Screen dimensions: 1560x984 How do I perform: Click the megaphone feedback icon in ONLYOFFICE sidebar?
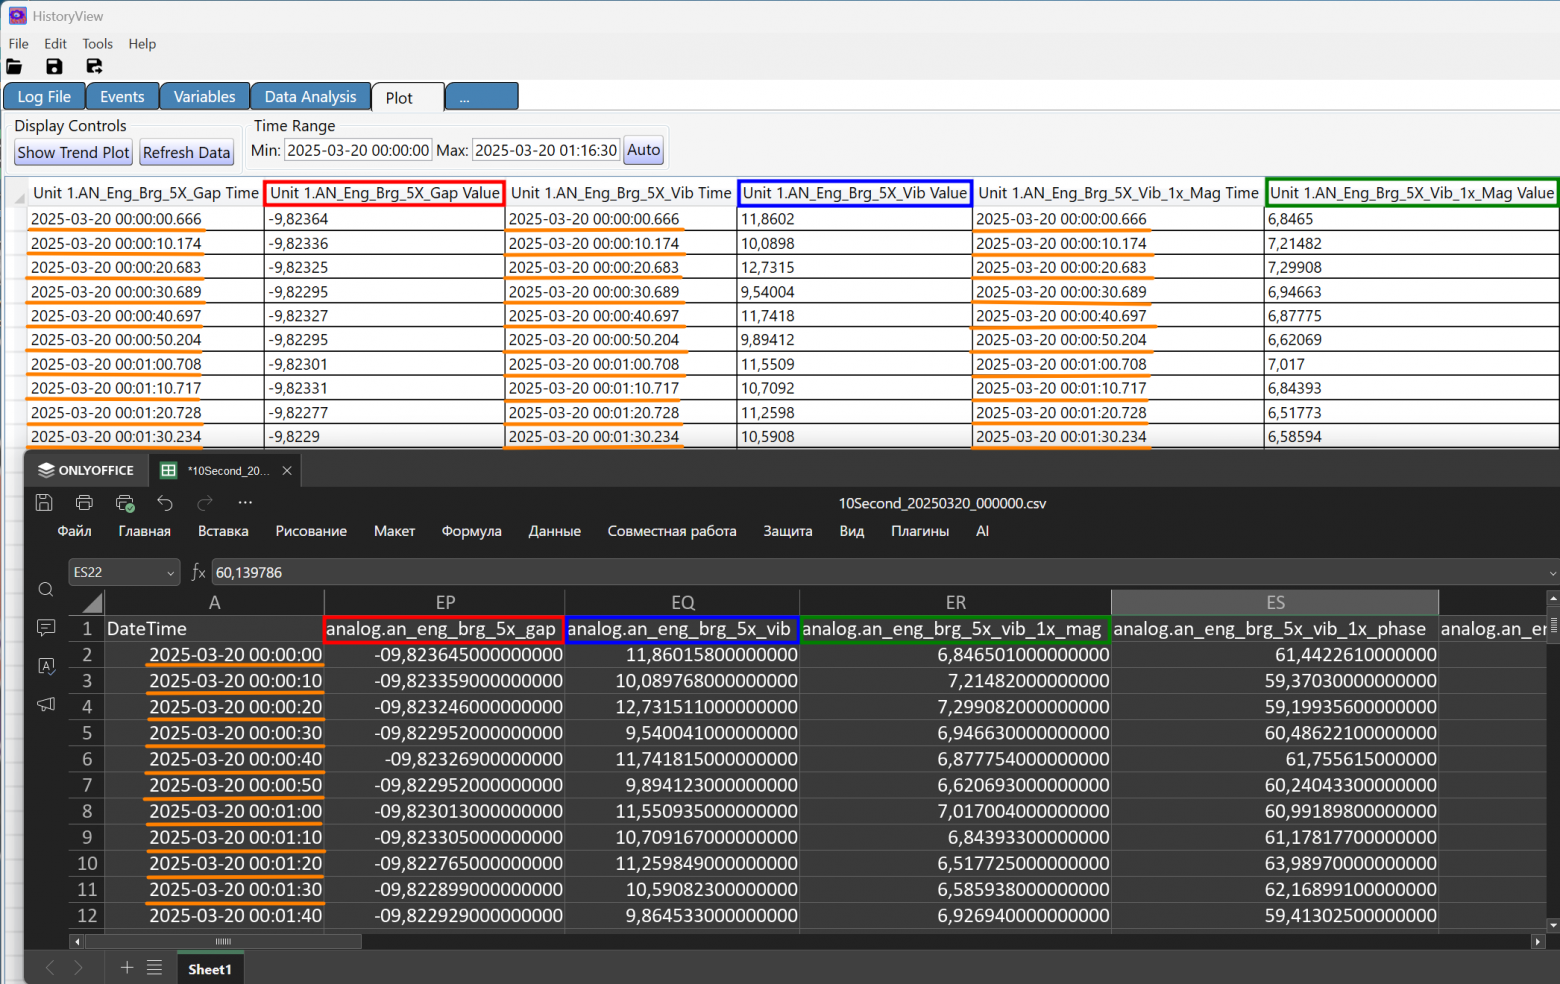46,704
